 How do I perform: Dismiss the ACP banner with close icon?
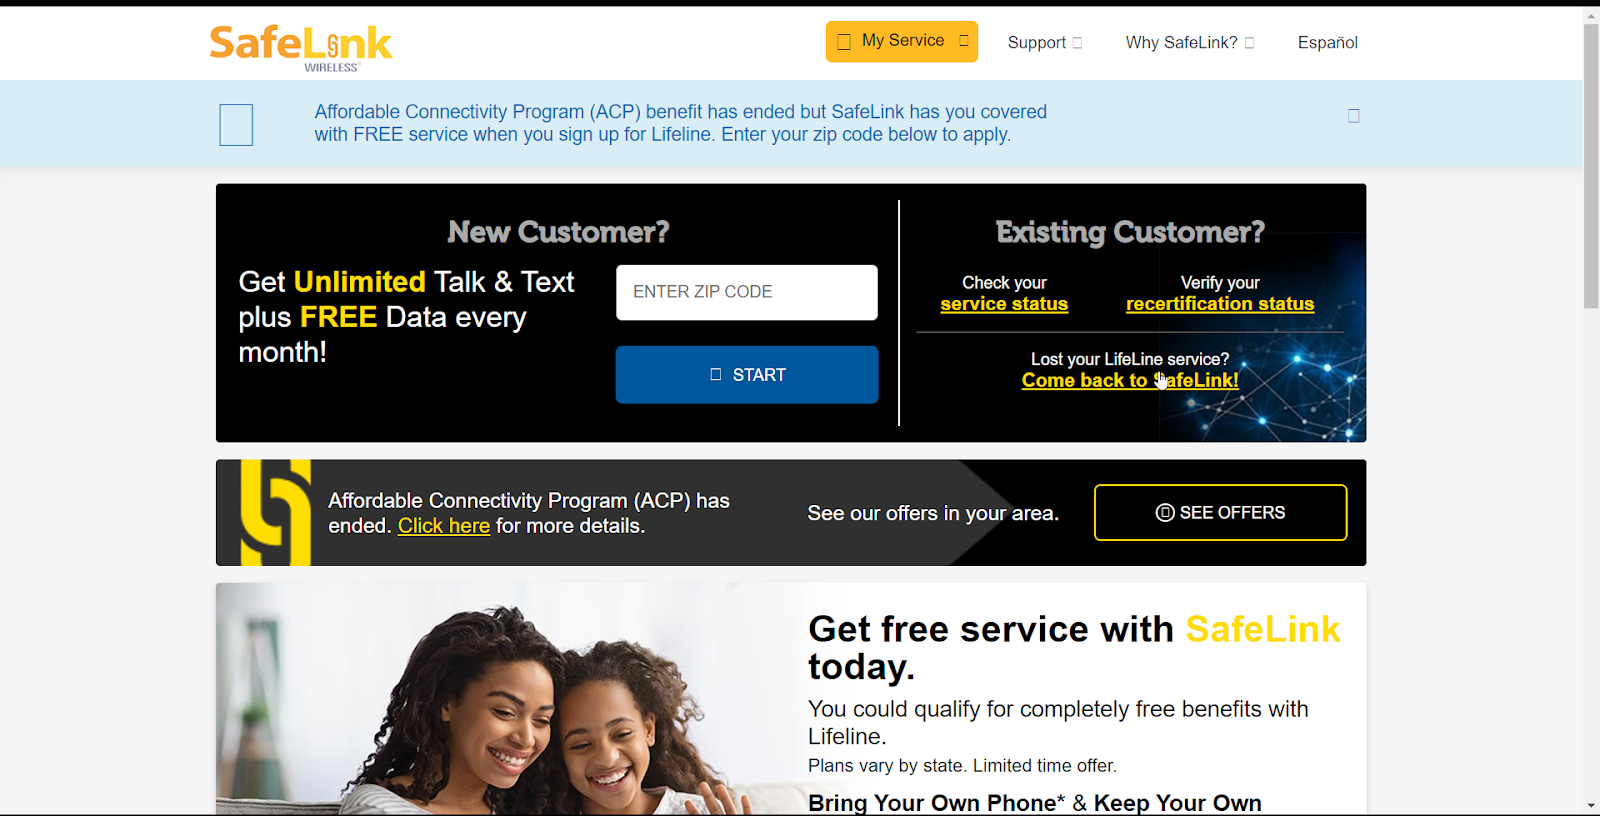click(1354, 116)
